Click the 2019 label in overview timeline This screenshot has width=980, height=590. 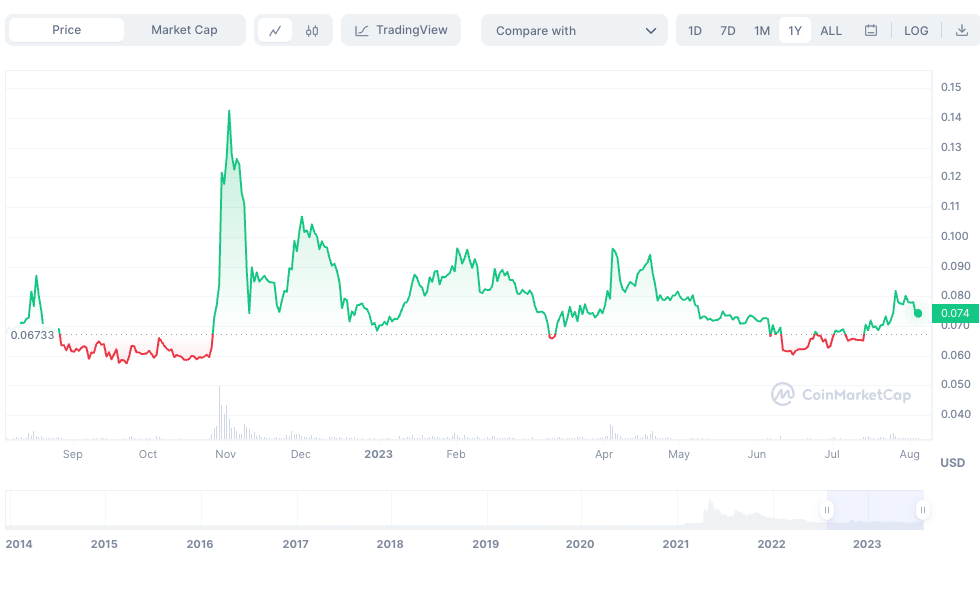pyautogui.click(x=486, y=544)
